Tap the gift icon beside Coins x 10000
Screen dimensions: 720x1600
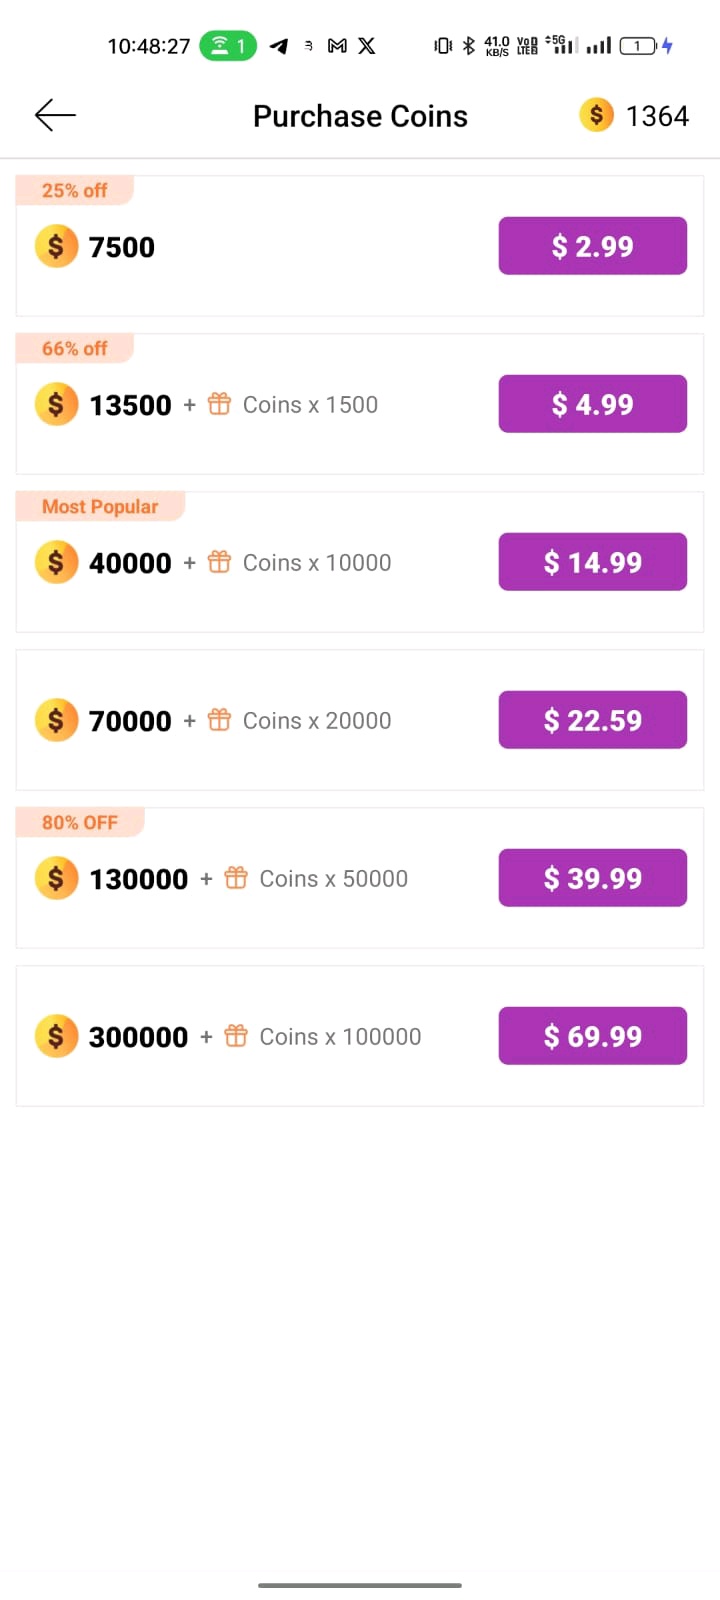[x=219, y=562]
